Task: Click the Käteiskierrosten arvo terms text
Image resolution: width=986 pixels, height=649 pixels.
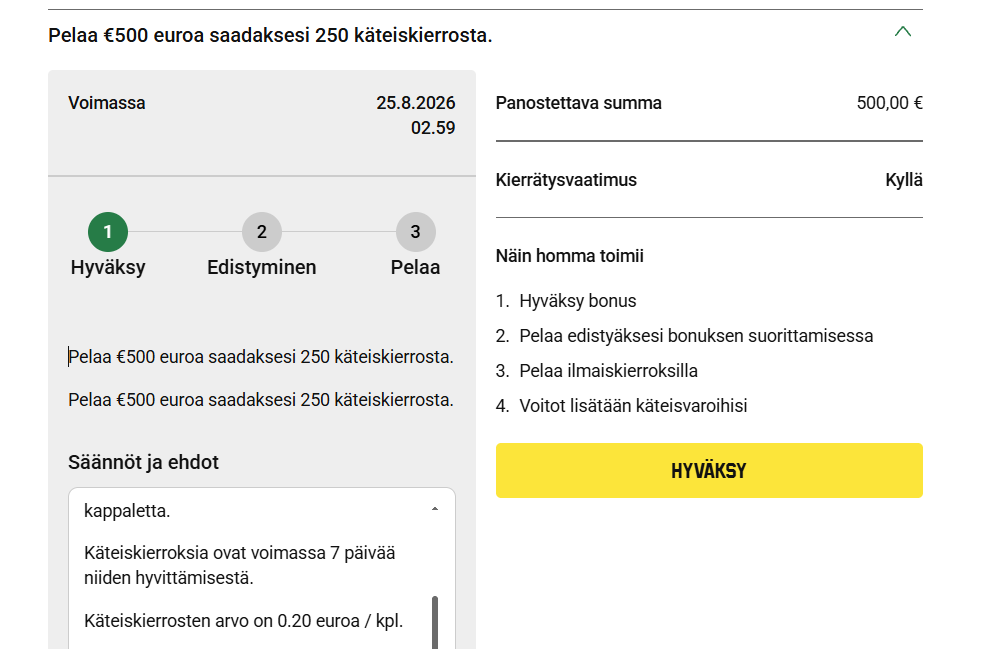Action: (243, 621)
